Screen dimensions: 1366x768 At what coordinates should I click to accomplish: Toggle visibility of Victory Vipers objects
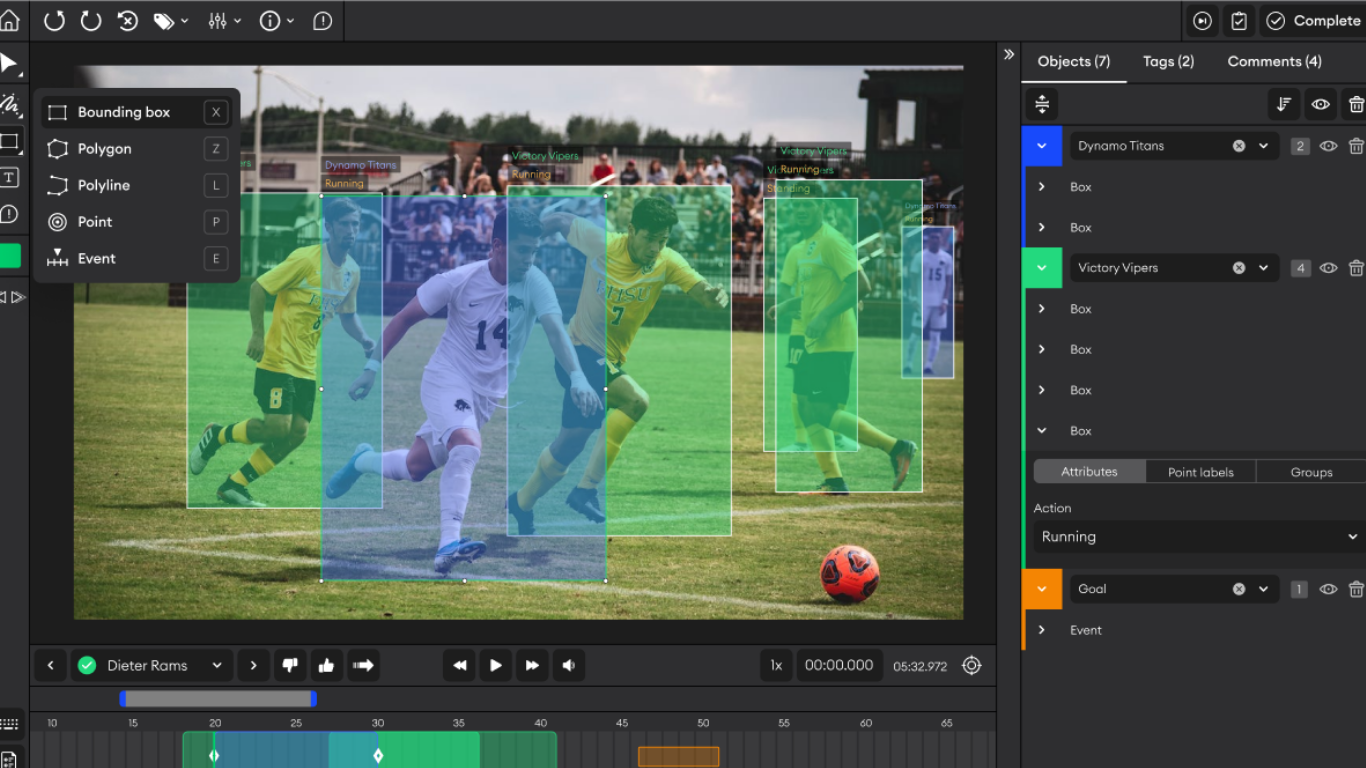1328,268
